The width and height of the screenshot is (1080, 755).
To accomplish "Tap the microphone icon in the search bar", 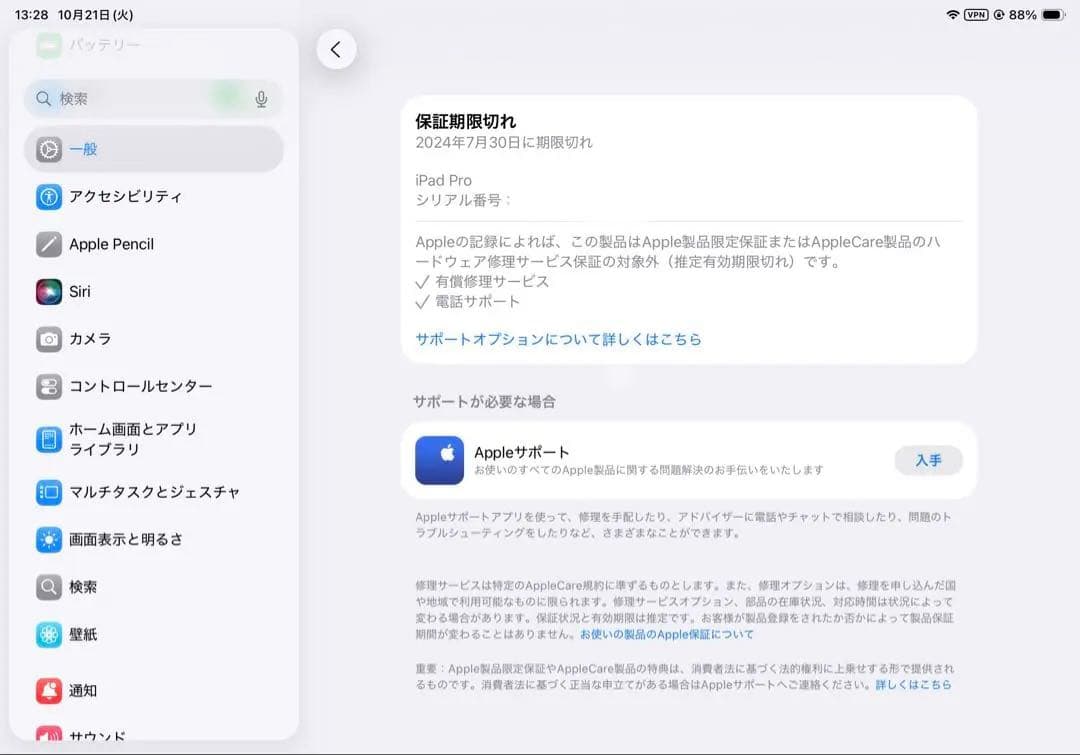I will click(261, 98).
